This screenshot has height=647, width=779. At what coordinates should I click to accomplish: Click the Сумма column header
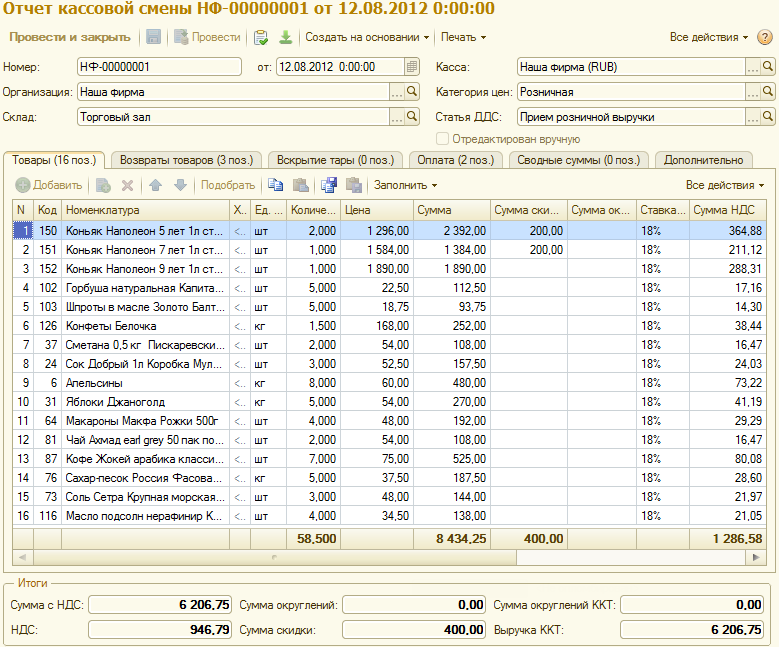point(452,210)
